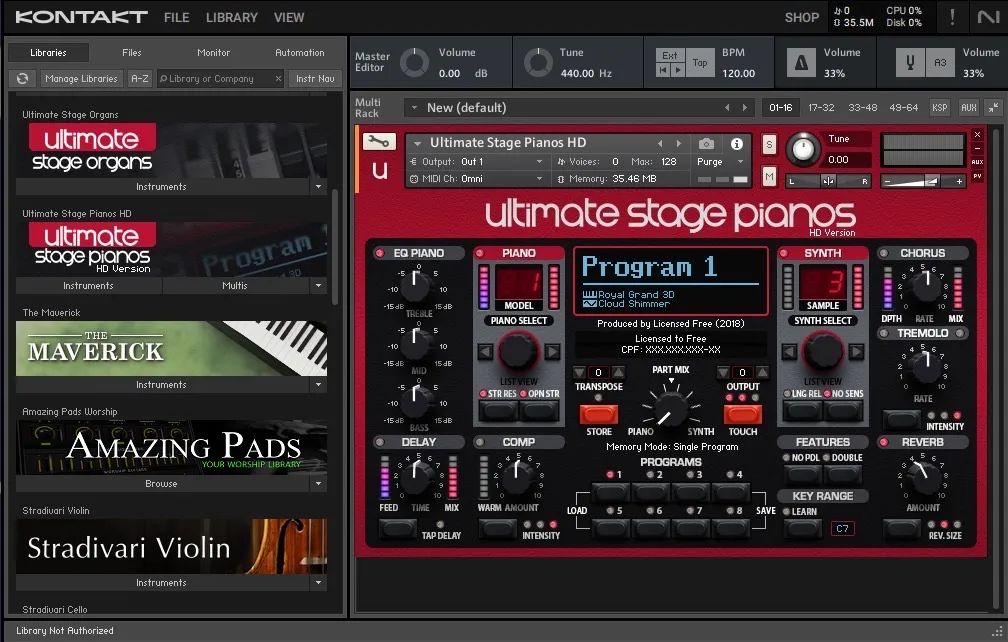
Task: Clear the library search field
Action: pos(278,78)
